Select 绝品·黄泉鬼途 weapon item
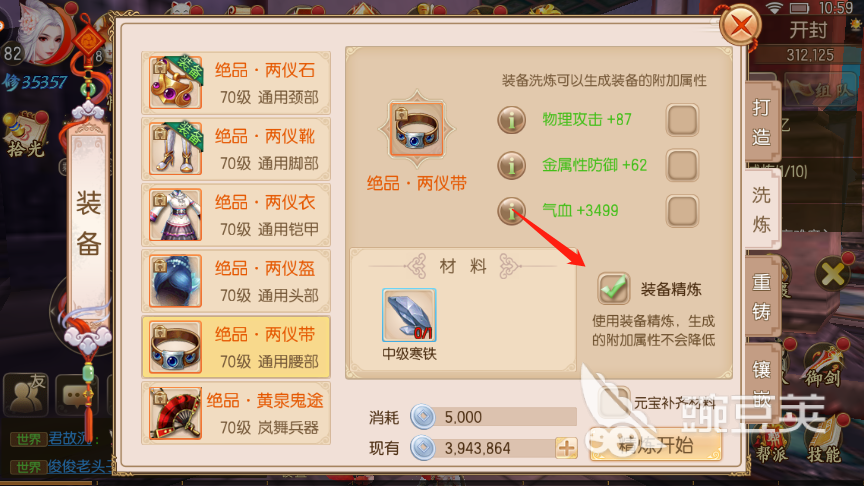Screen dimensions: 864x486 [x=236, y=413]
